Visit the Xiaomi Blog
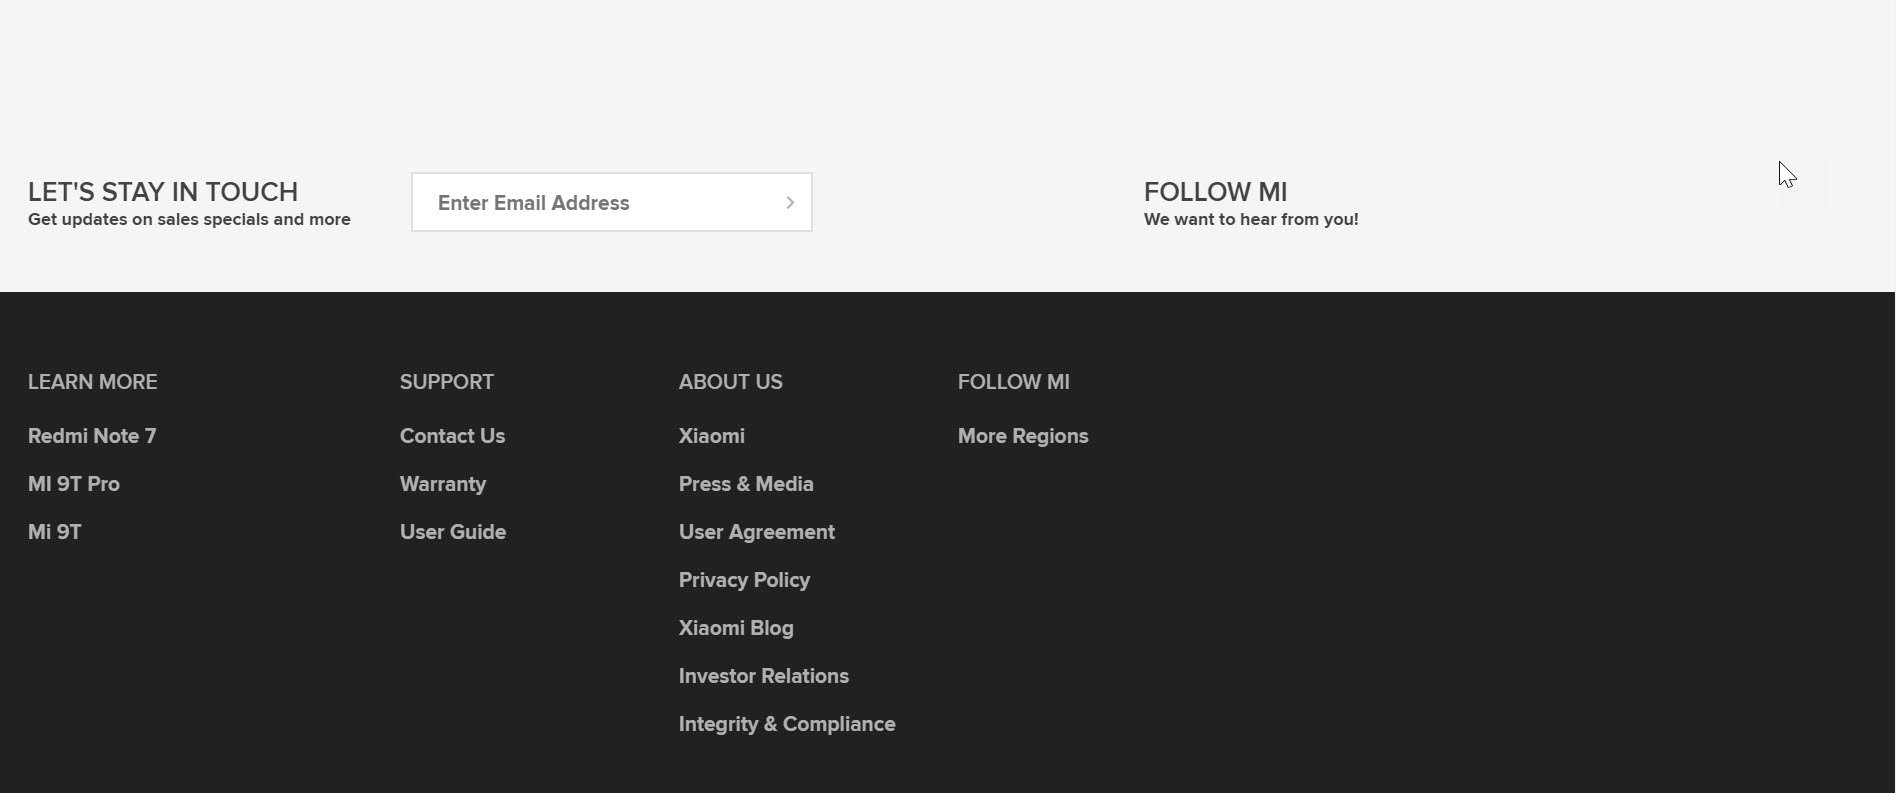 pyautogui.click(x=736, y=628)
